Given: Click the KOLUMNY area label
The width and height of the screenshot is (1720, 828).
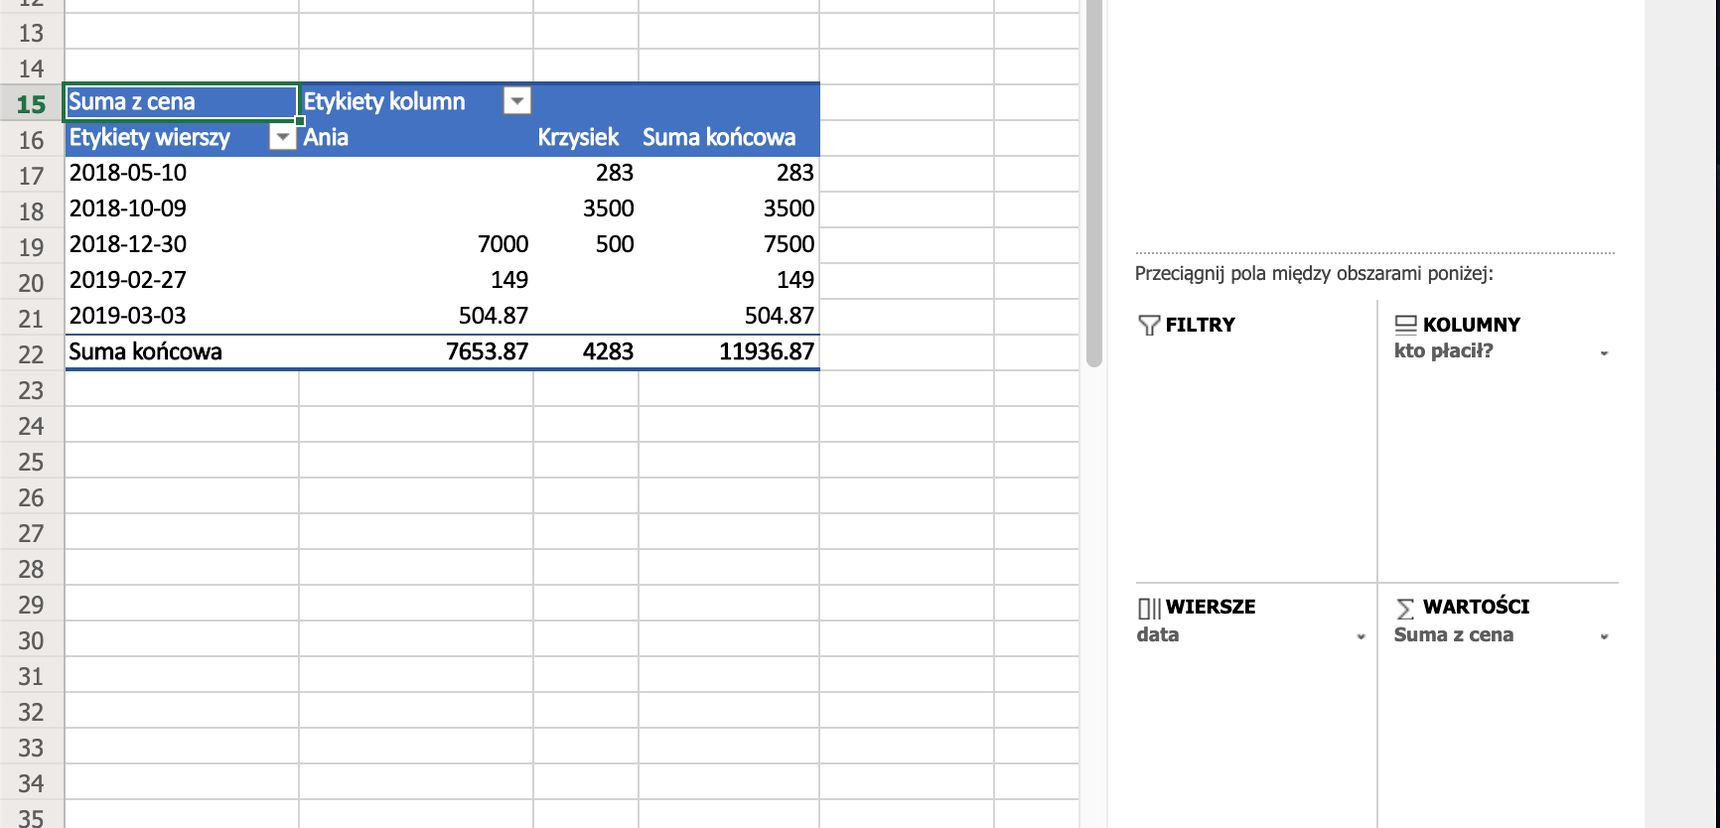Looking at the screenshot, I should [1471, 325].
